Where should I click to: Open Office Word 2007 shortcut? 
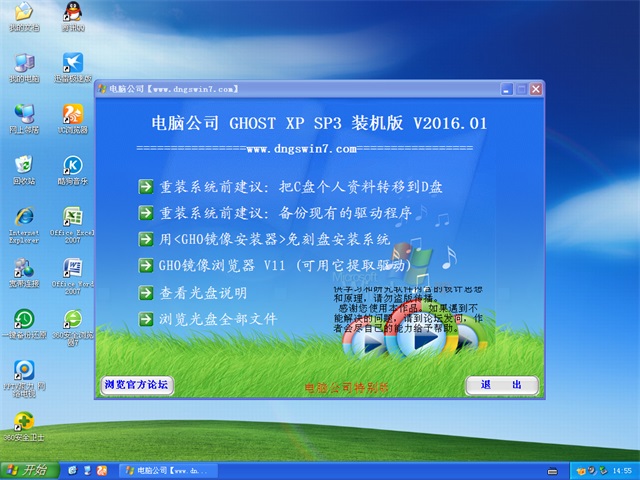(x=72, y=269)
